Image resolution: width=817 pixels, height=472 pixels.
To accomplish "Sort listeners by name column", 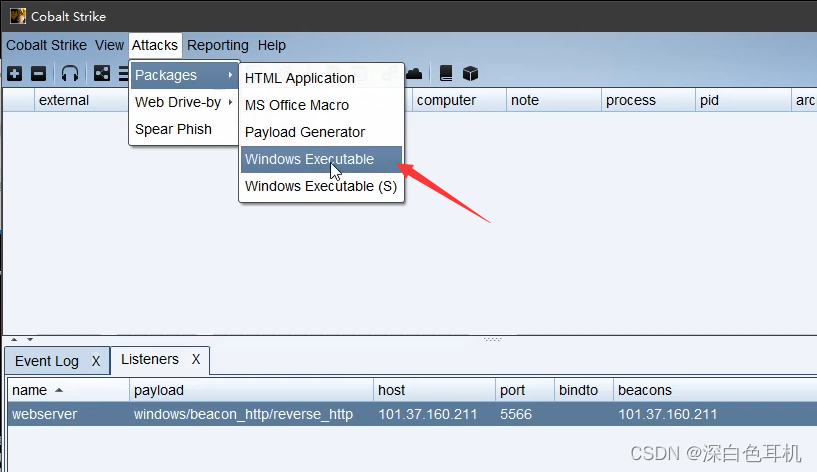I will pos(68,390).
